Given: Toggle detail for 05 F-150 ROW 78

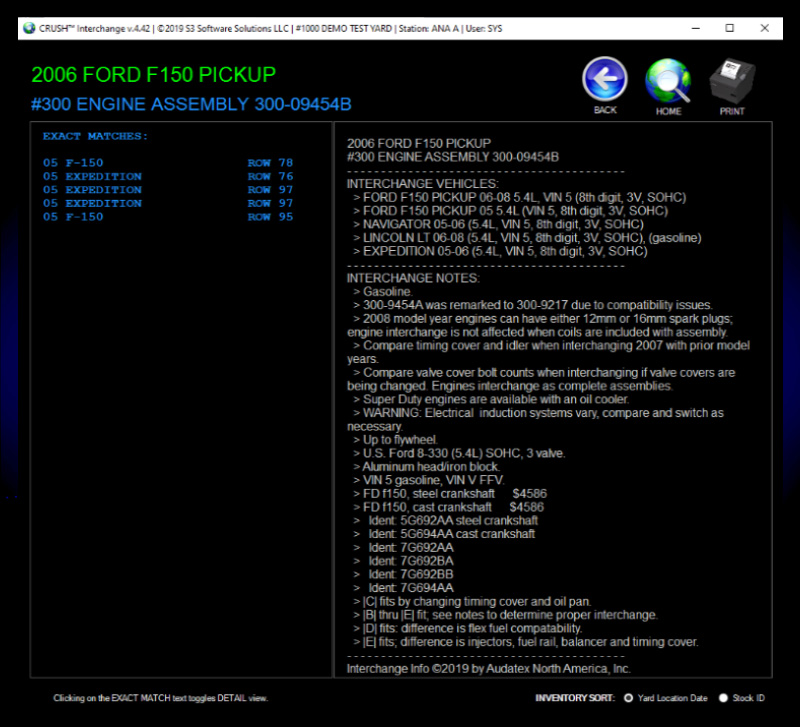Looking at the screenshot, I should pyautogui.click(x=168, y=163).
